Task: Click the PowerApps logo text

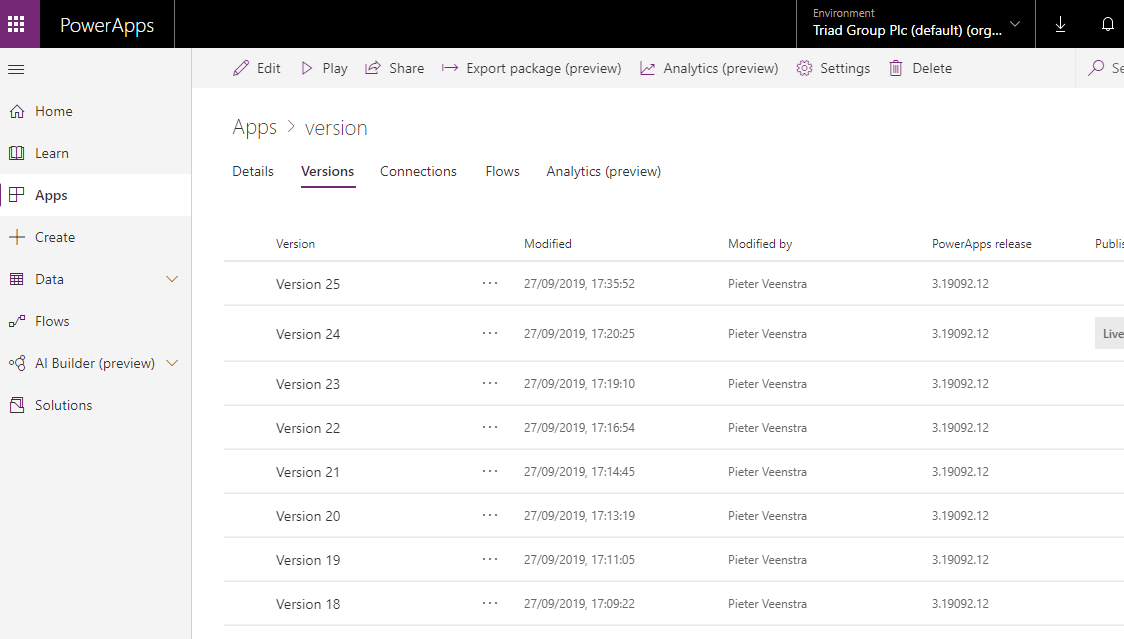Action: (107, 25)
